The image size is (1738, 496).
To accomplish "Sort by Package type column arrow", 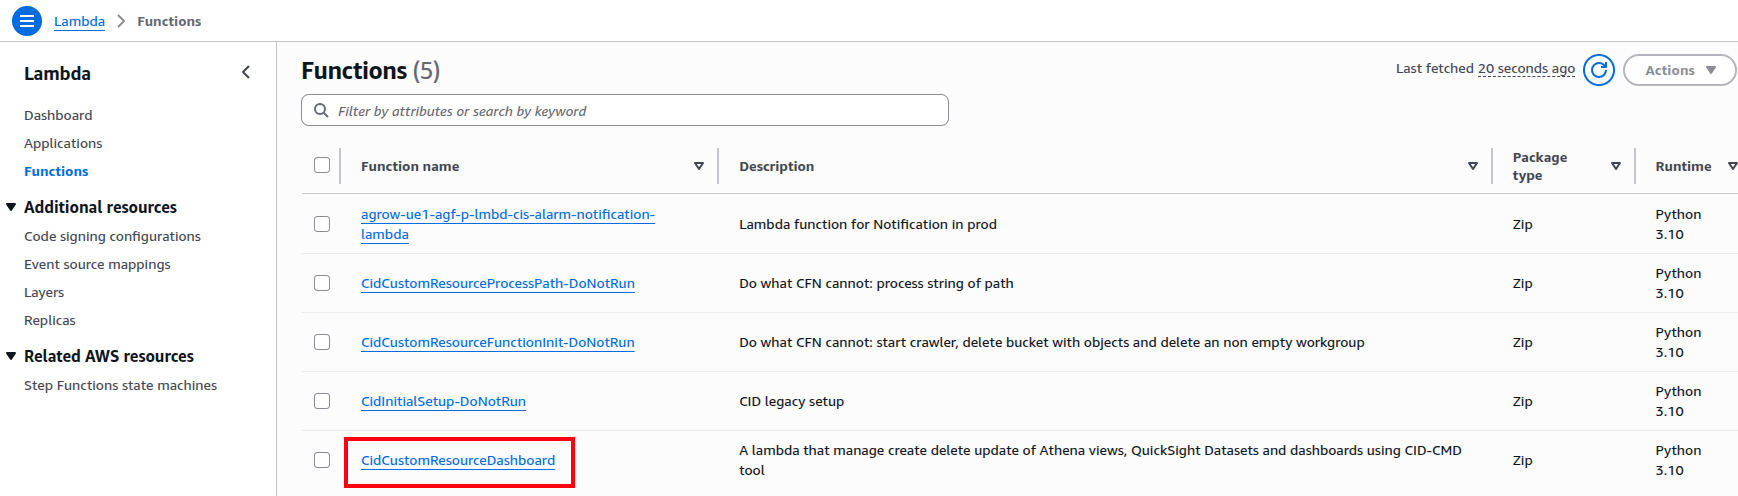I will click(1616, 166).
